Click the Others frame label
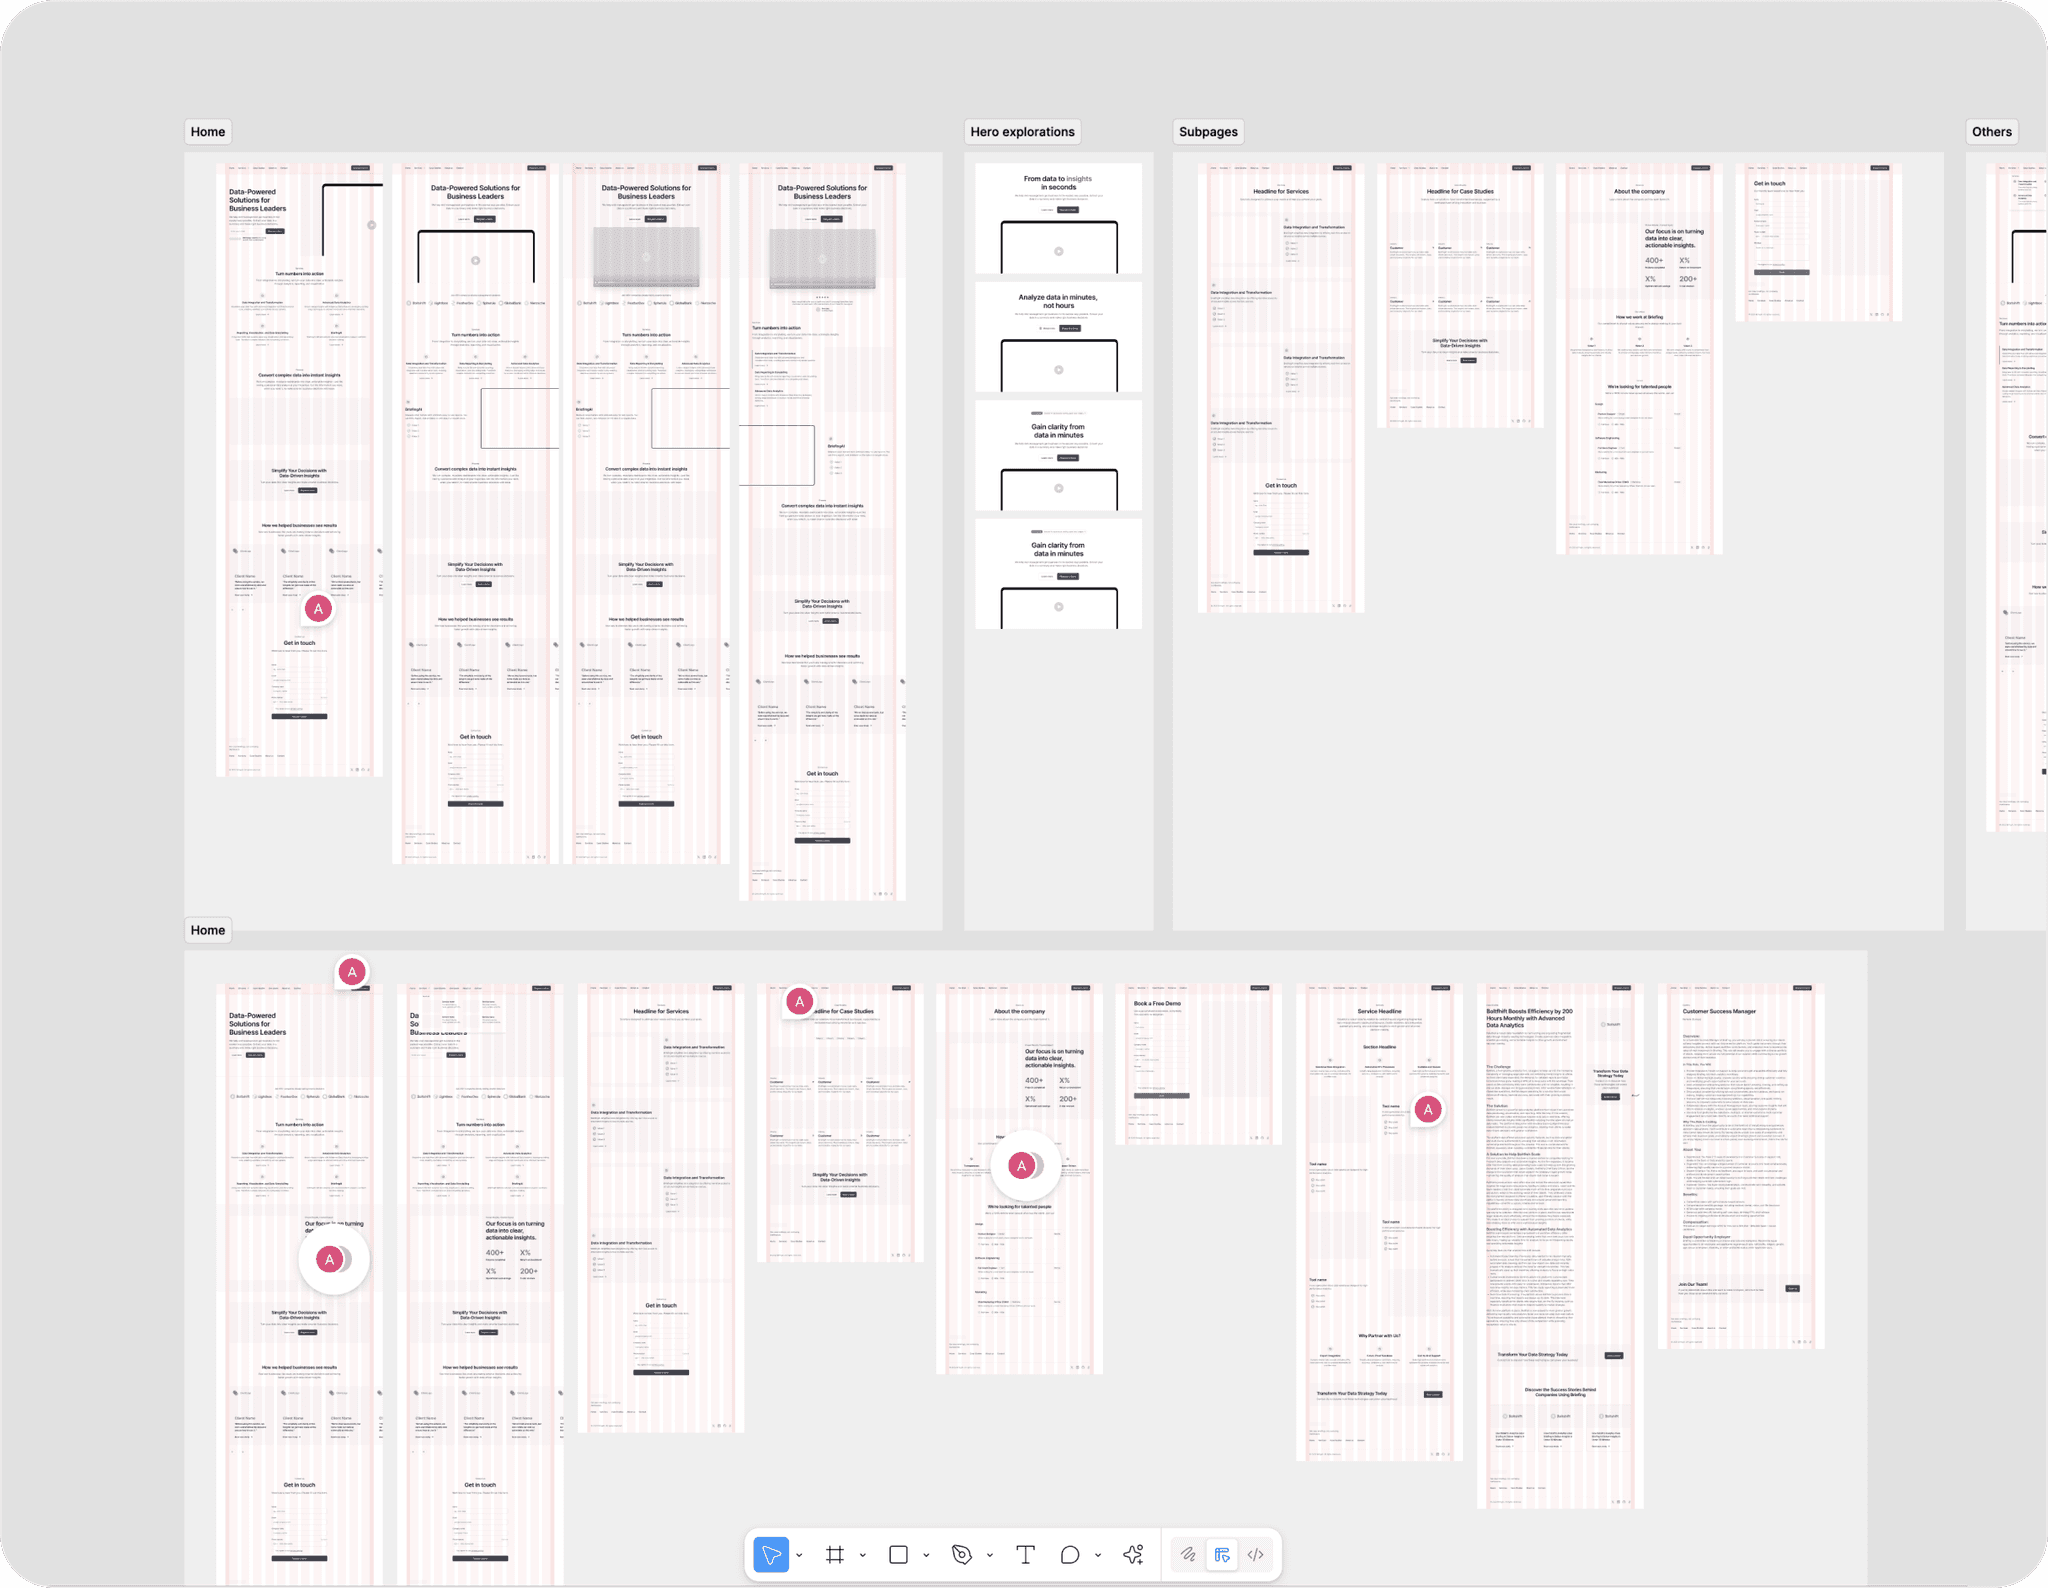The width and height of the screenshot is (2048, 1588). tap(1990, 131)
